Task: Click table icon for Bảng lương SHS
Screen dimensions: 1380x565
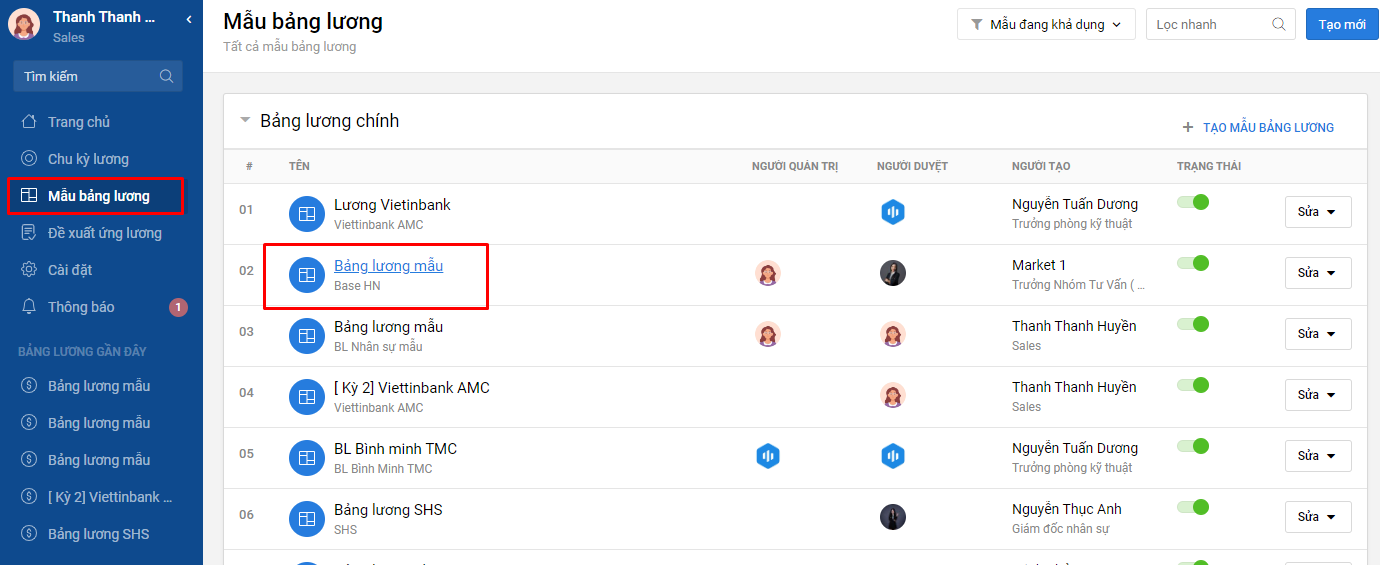Action: click(x=307, y=519)
